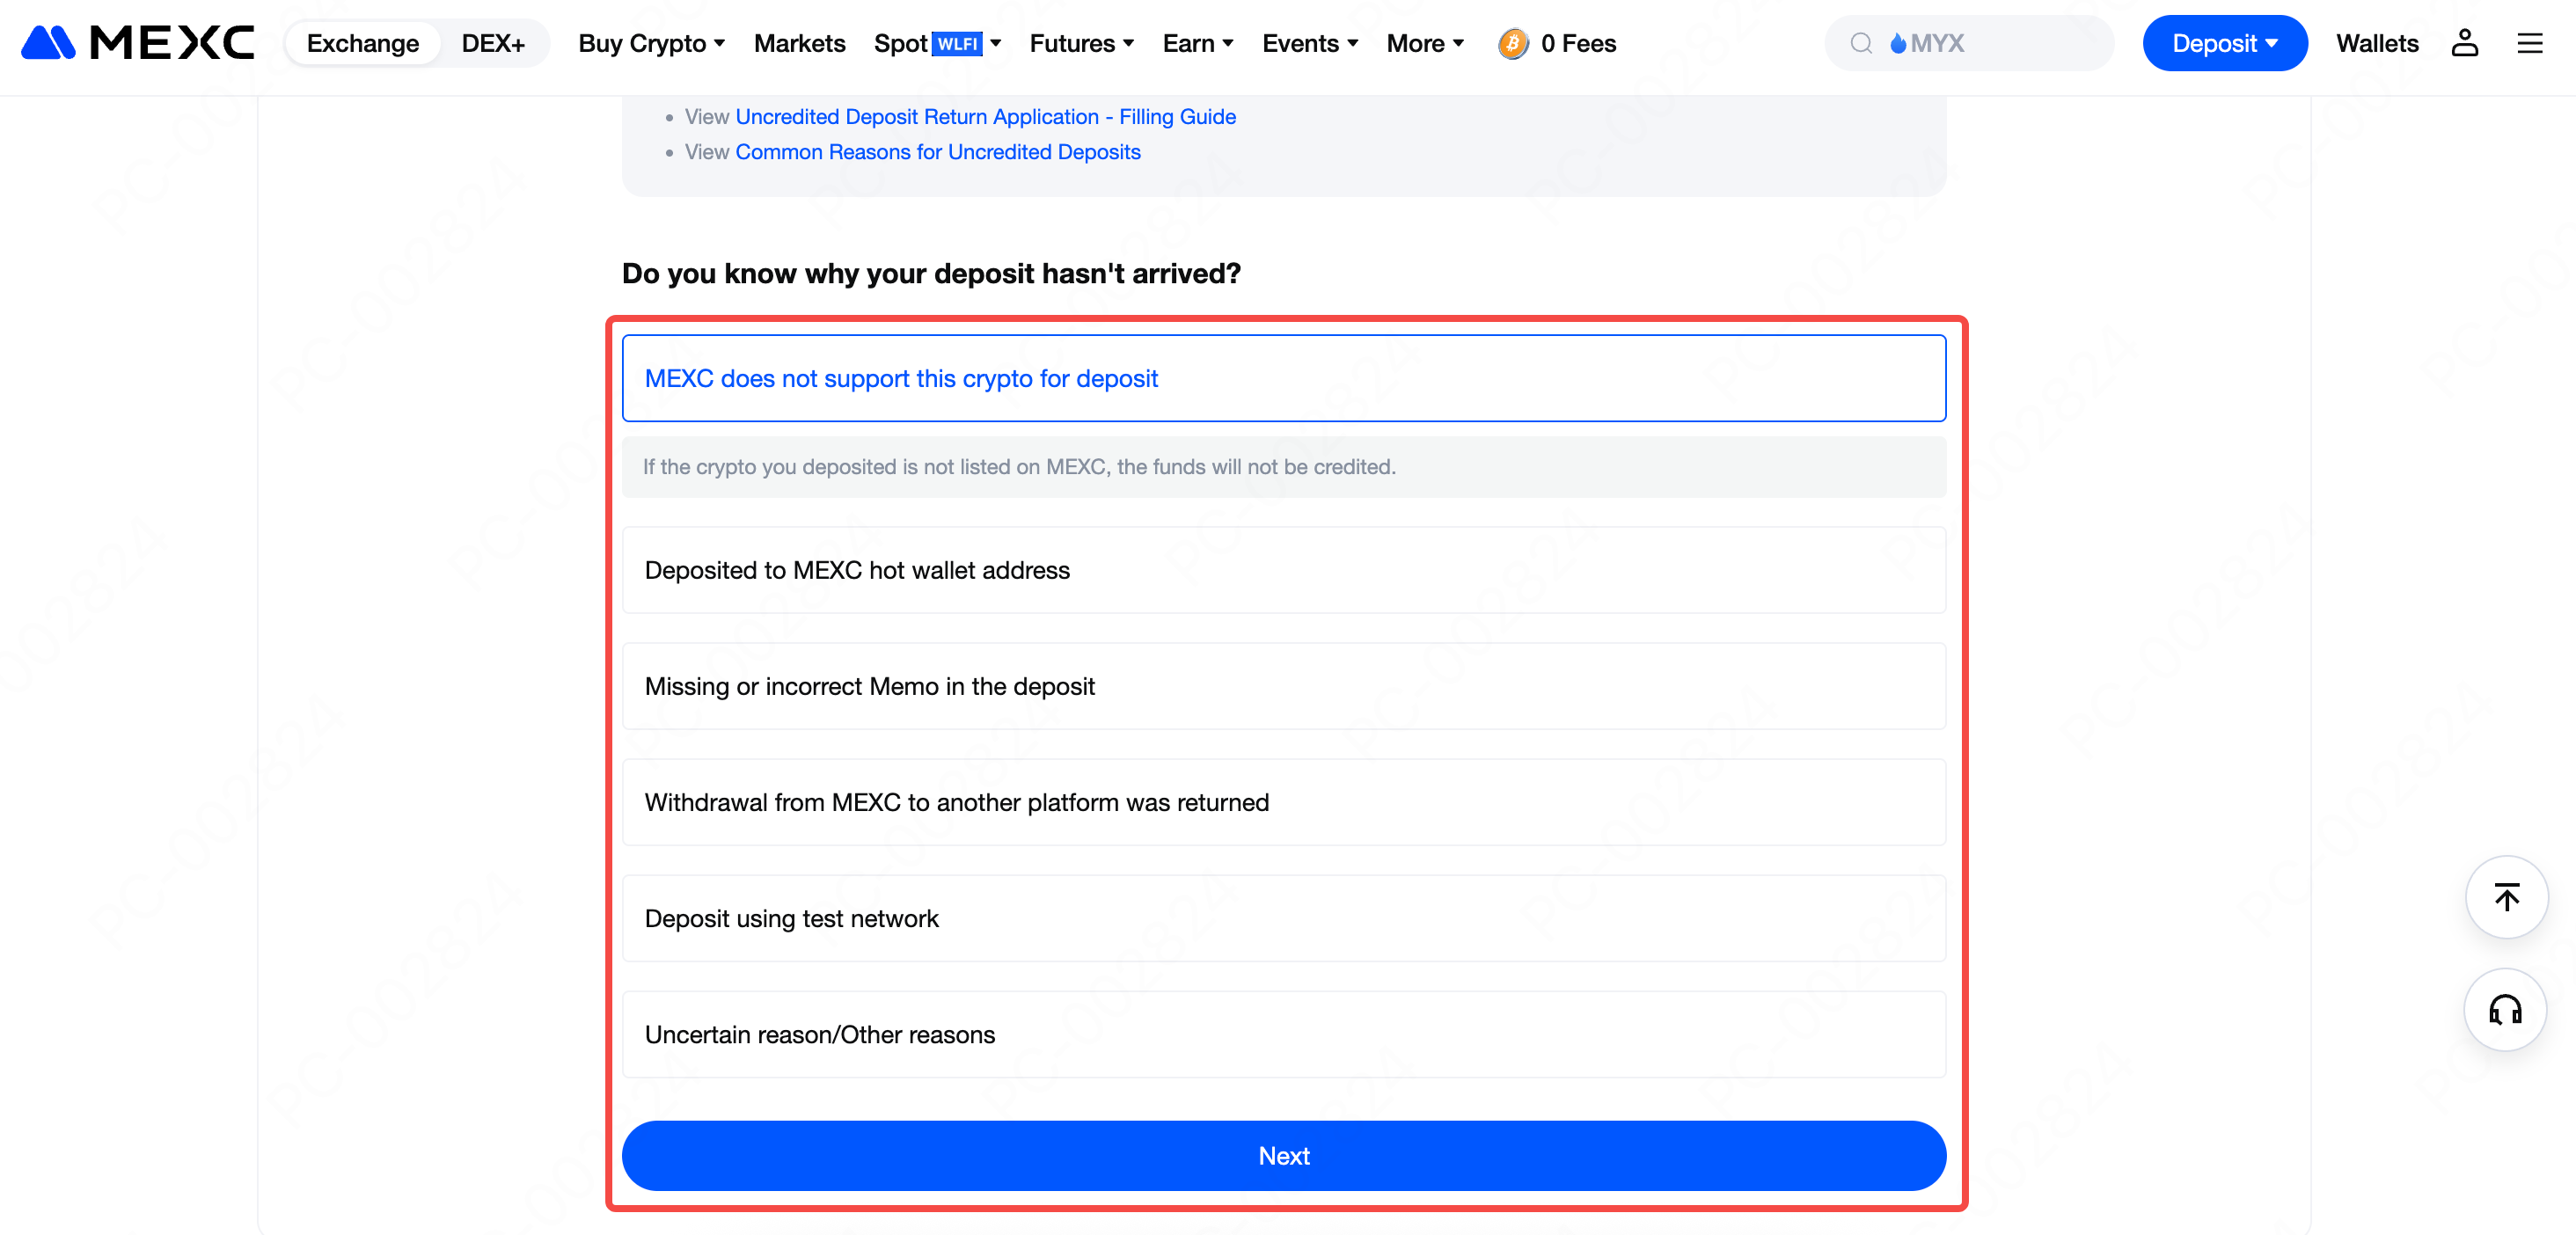
Task: Open the user account profile icon
Action: point(2464,43)
